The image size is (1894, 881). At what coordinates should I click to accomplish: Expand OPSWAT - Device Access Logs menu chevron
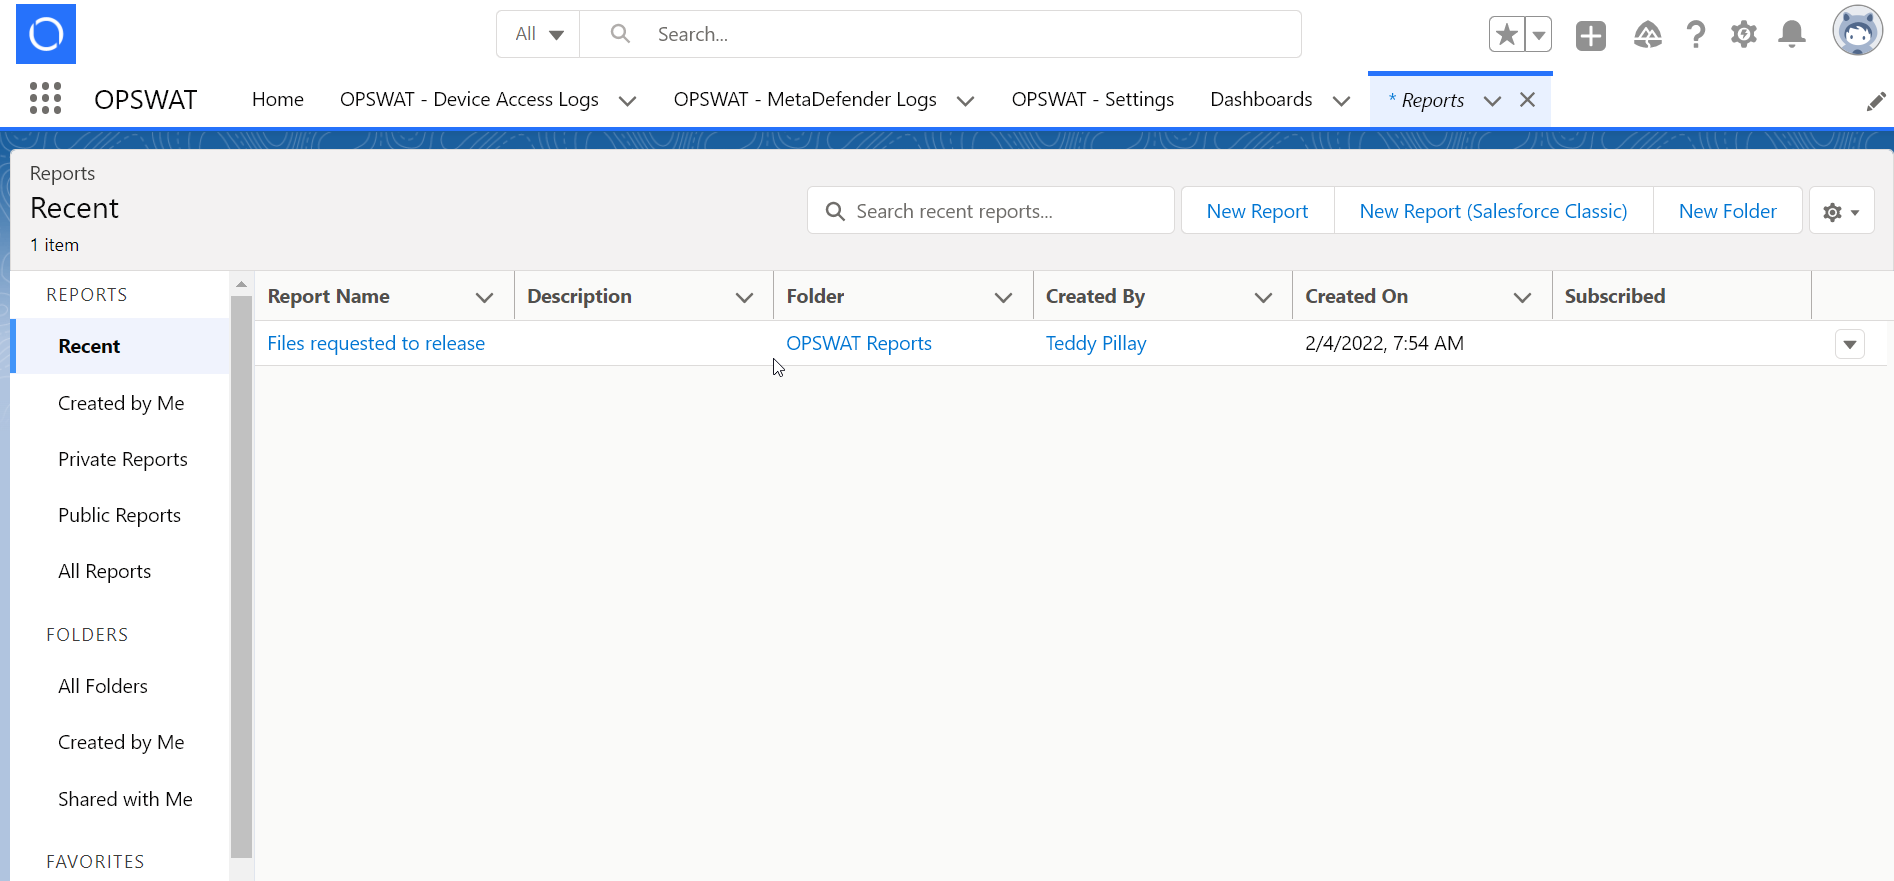[x=627, y=100]
